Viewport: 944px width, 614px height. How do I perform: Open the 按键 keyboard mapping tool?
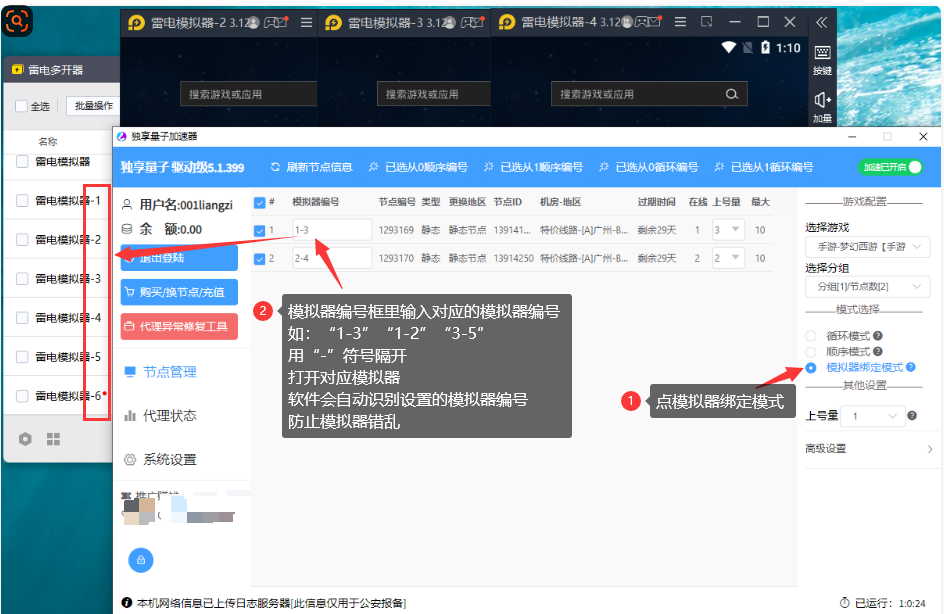(822, 60)
